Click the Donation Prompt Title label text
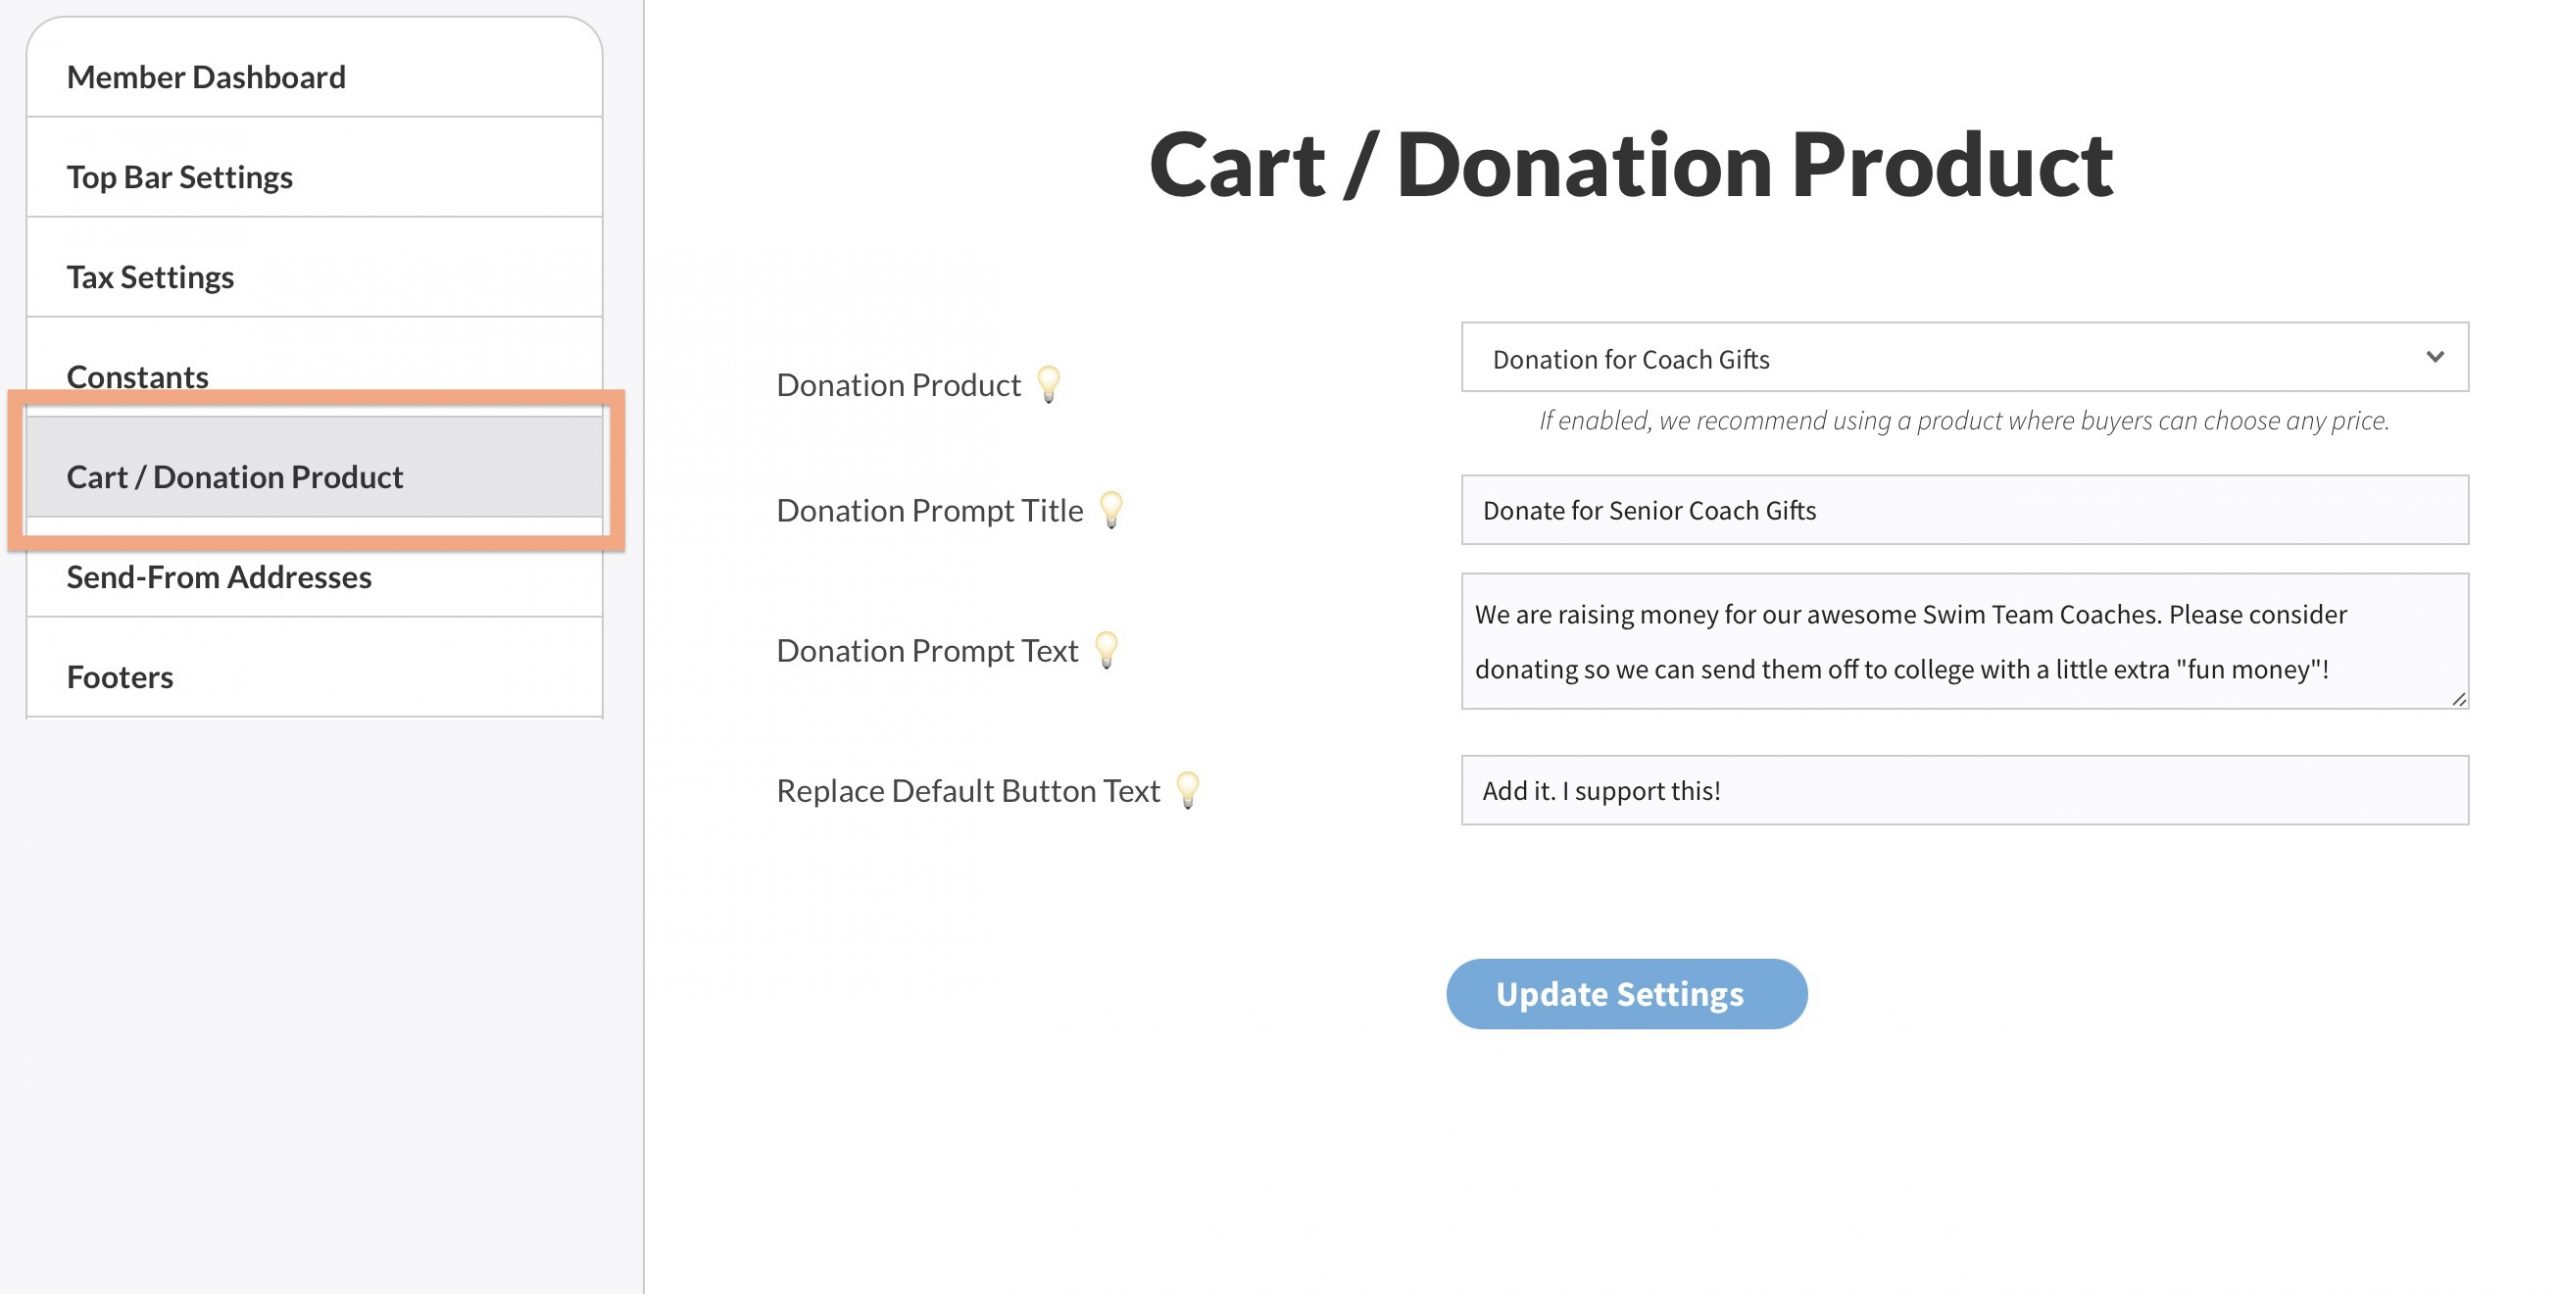The image size is (2560, 1294). (929, 511)
